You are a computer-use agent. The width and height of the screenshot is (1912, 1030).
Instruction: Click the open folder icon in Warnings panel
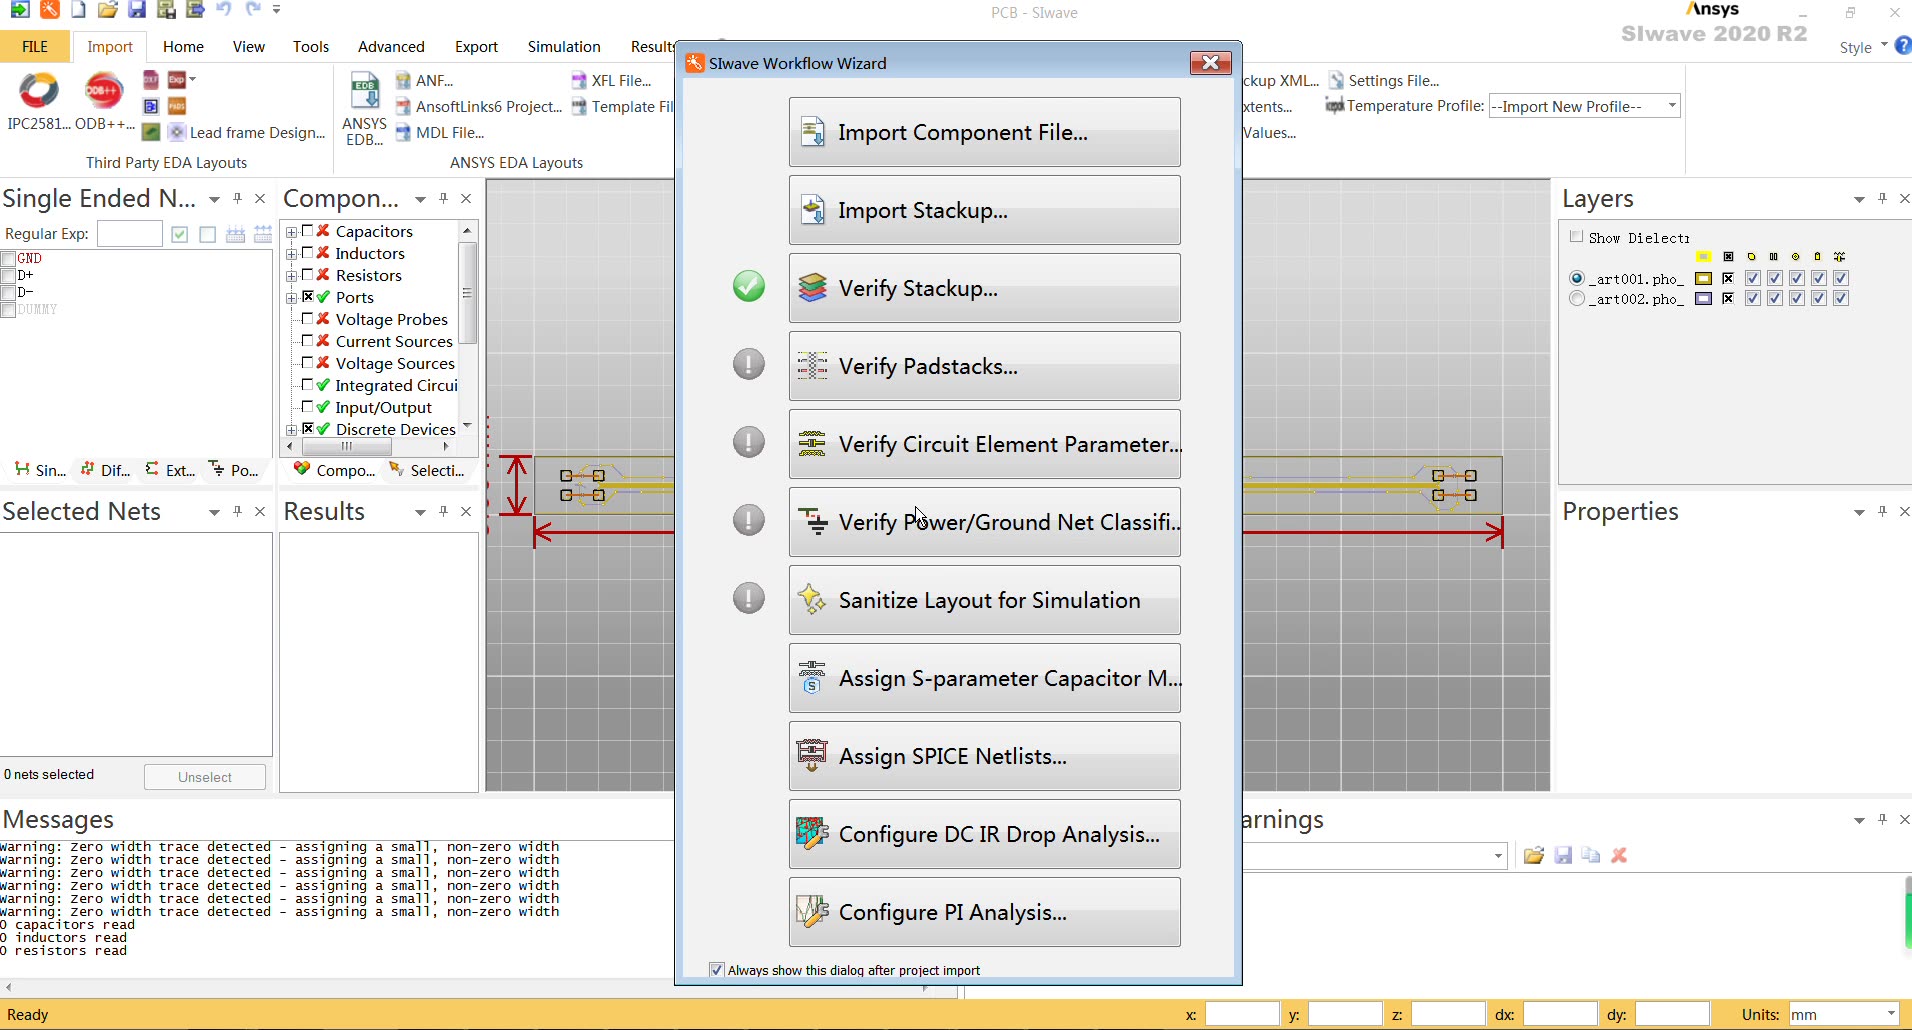(x=1534, y=855)
